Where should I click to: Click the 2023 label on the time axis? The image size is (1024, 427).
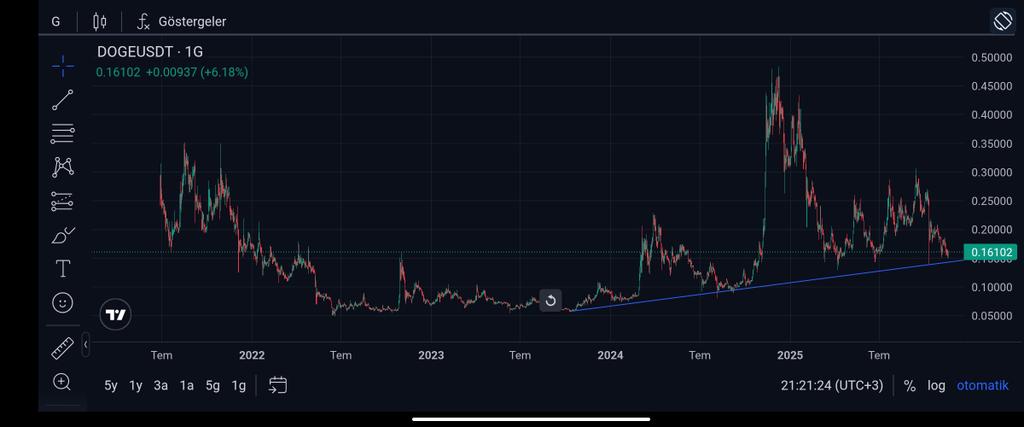pos(431,356)
